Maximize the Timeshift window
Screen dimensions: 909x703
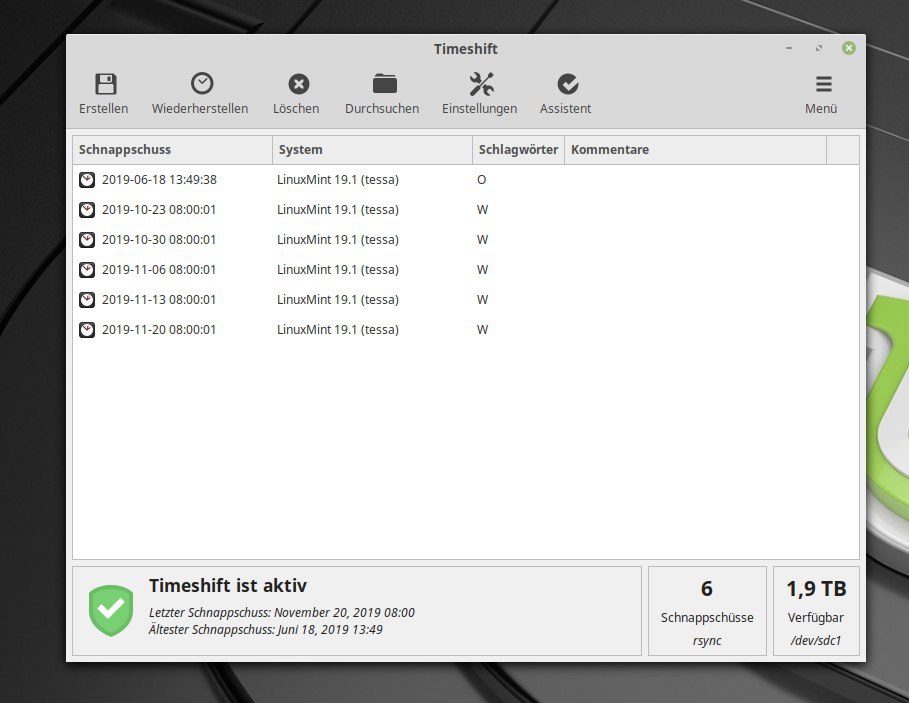coord(819,48)
